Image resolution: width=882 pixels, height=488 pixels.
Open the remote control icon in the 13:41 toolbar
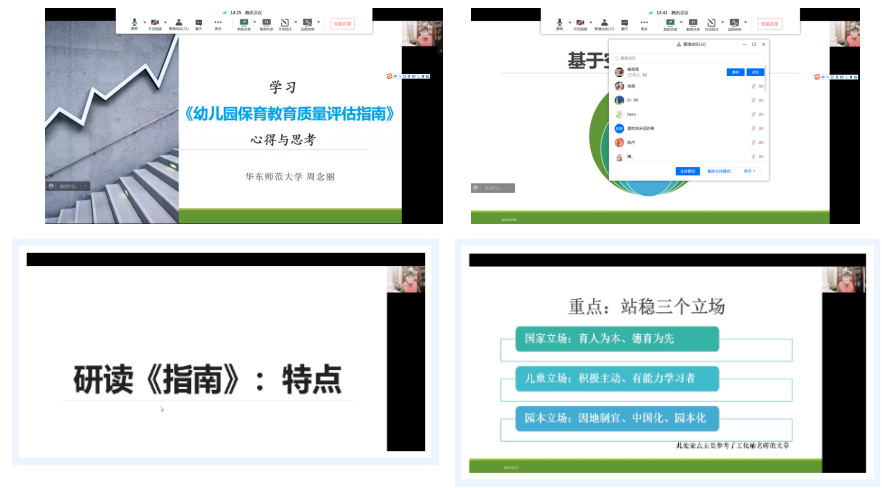click(734, 21)
